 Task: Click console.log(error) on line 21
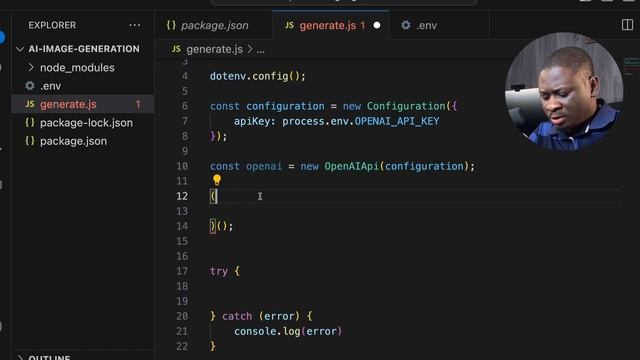(288, 331)
